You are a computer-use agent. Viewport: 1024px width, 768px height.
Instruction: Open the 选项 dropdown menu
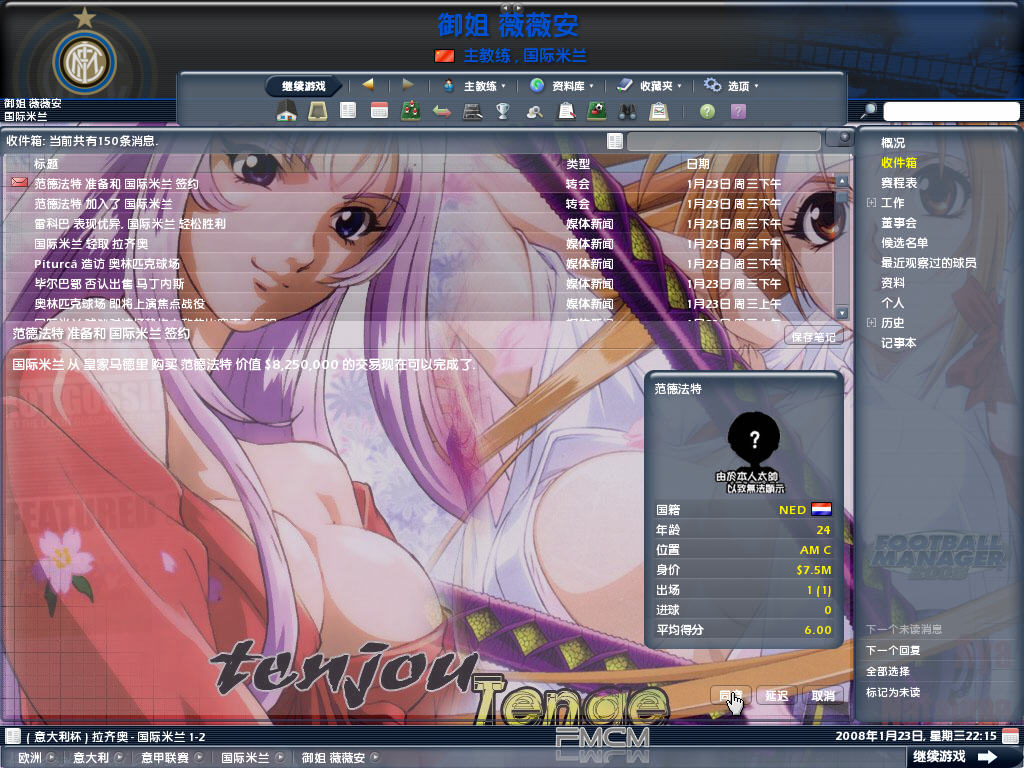731,86
